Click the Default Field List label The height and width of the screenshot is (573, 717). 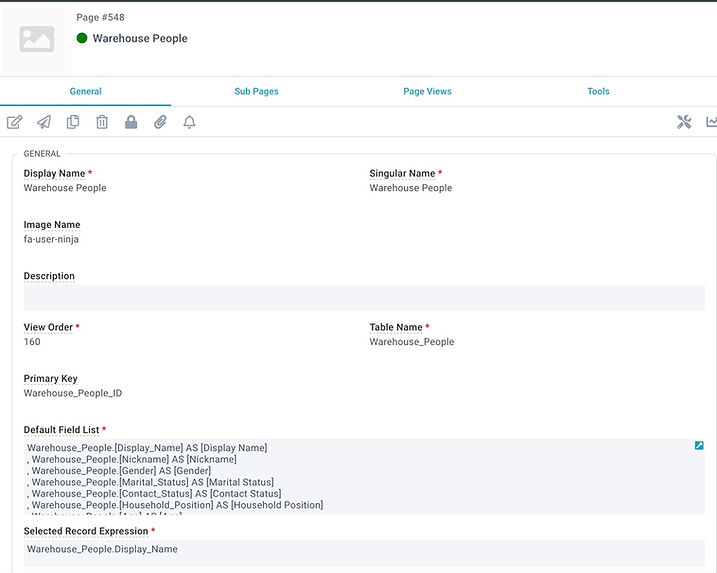[61, 430]
